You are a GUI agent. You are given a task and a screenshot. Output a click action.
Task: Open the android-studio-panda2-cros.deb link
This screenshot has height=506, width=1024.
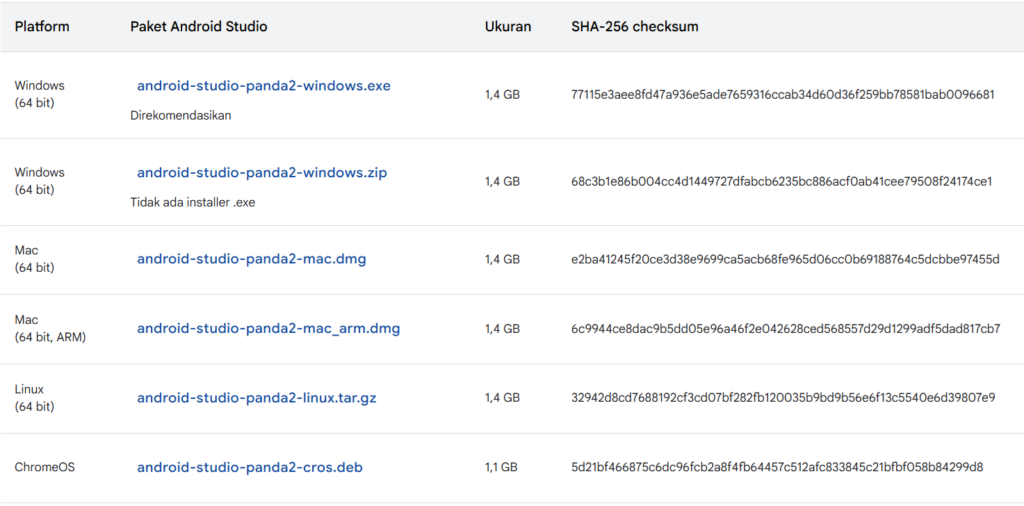249,467
